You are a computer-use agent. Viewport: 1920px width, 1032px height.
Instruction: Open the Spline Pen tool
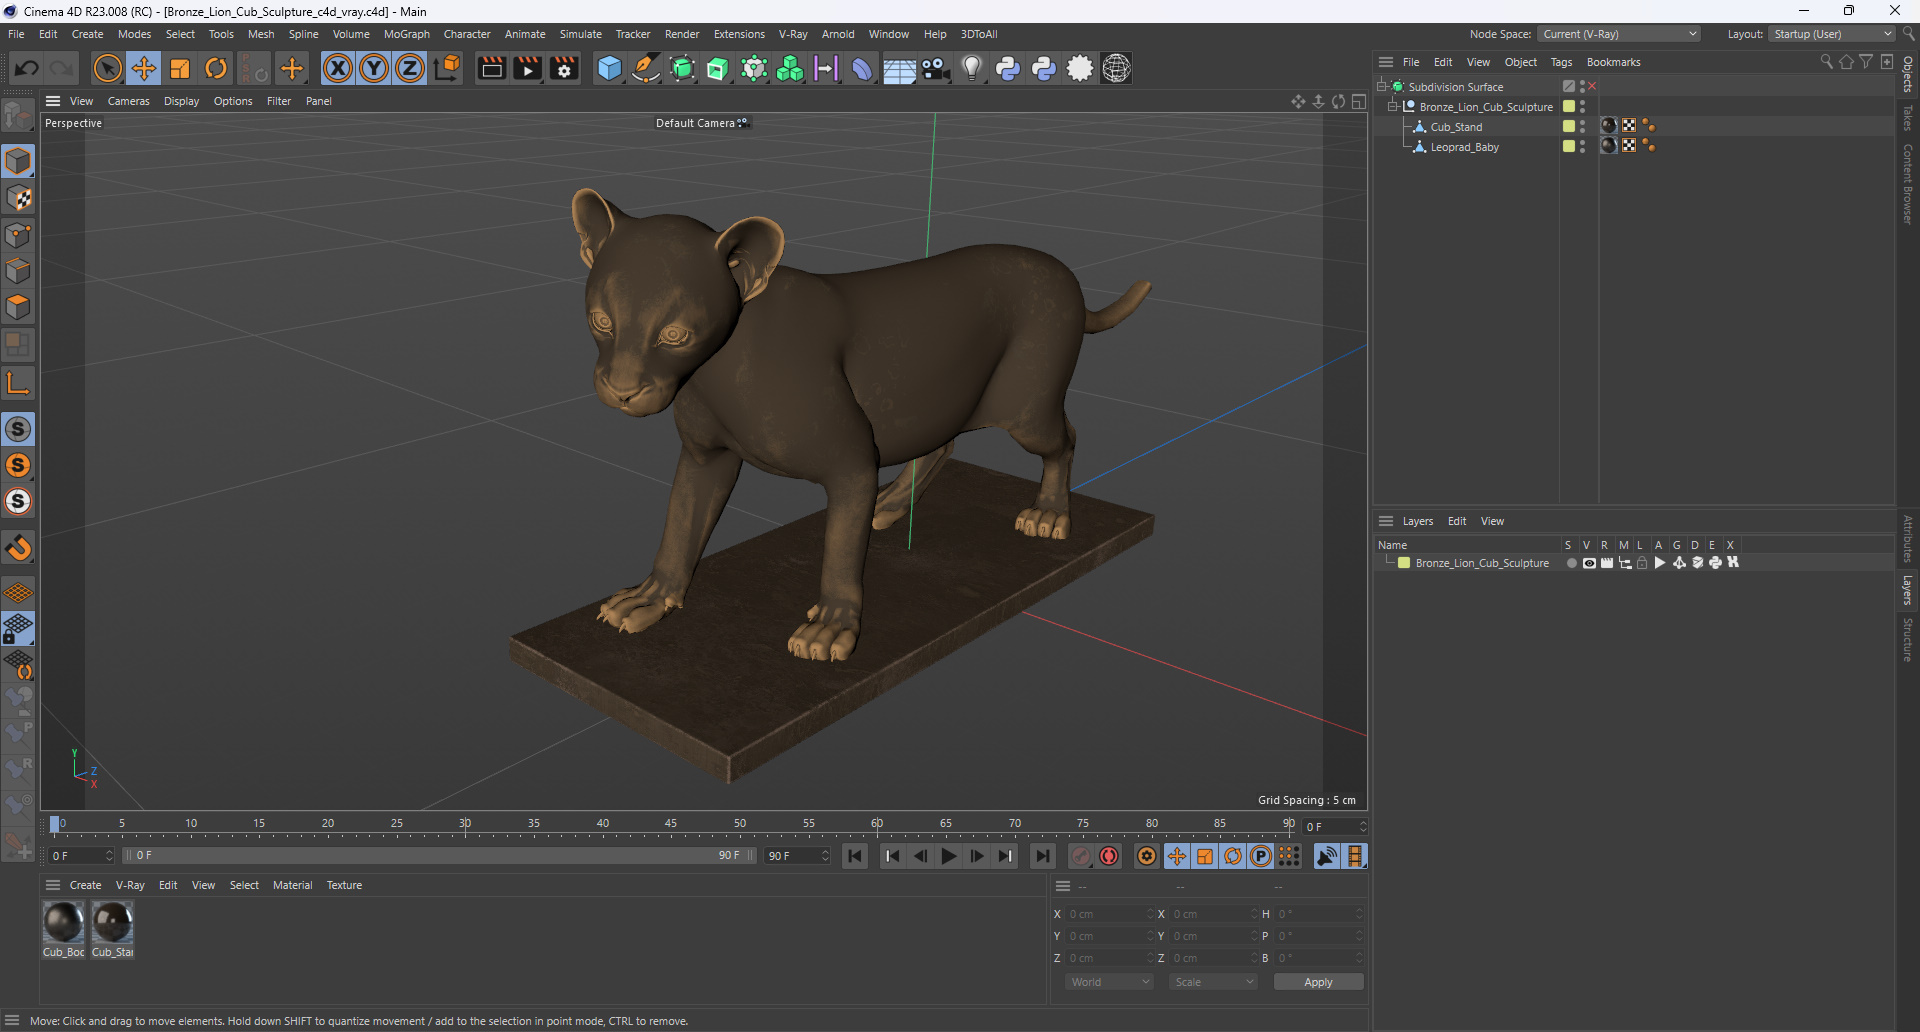point(646,68)
